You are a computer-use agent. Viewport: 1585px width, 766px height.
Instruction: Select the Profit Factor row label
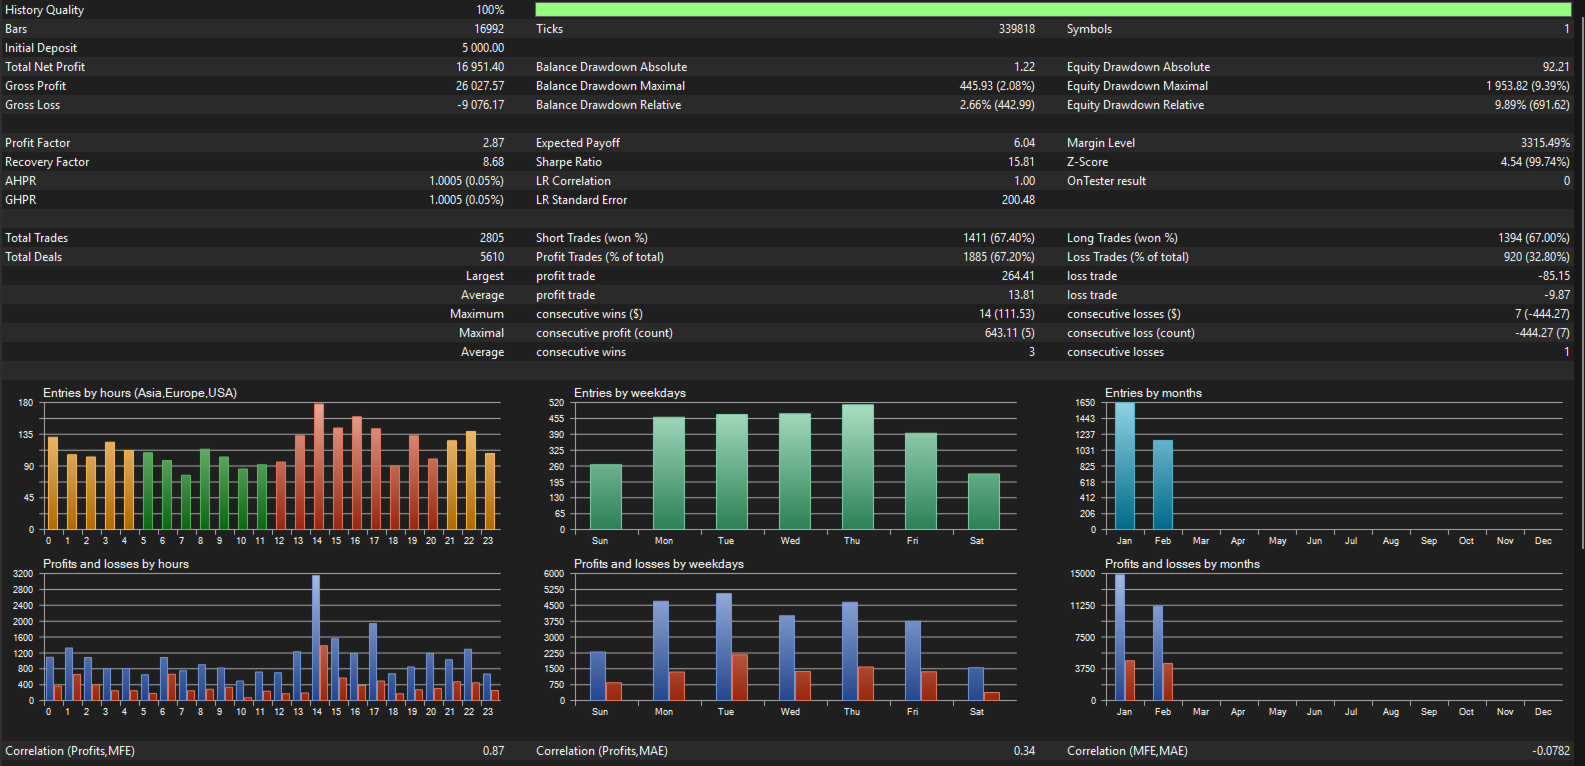pos(38,143)
